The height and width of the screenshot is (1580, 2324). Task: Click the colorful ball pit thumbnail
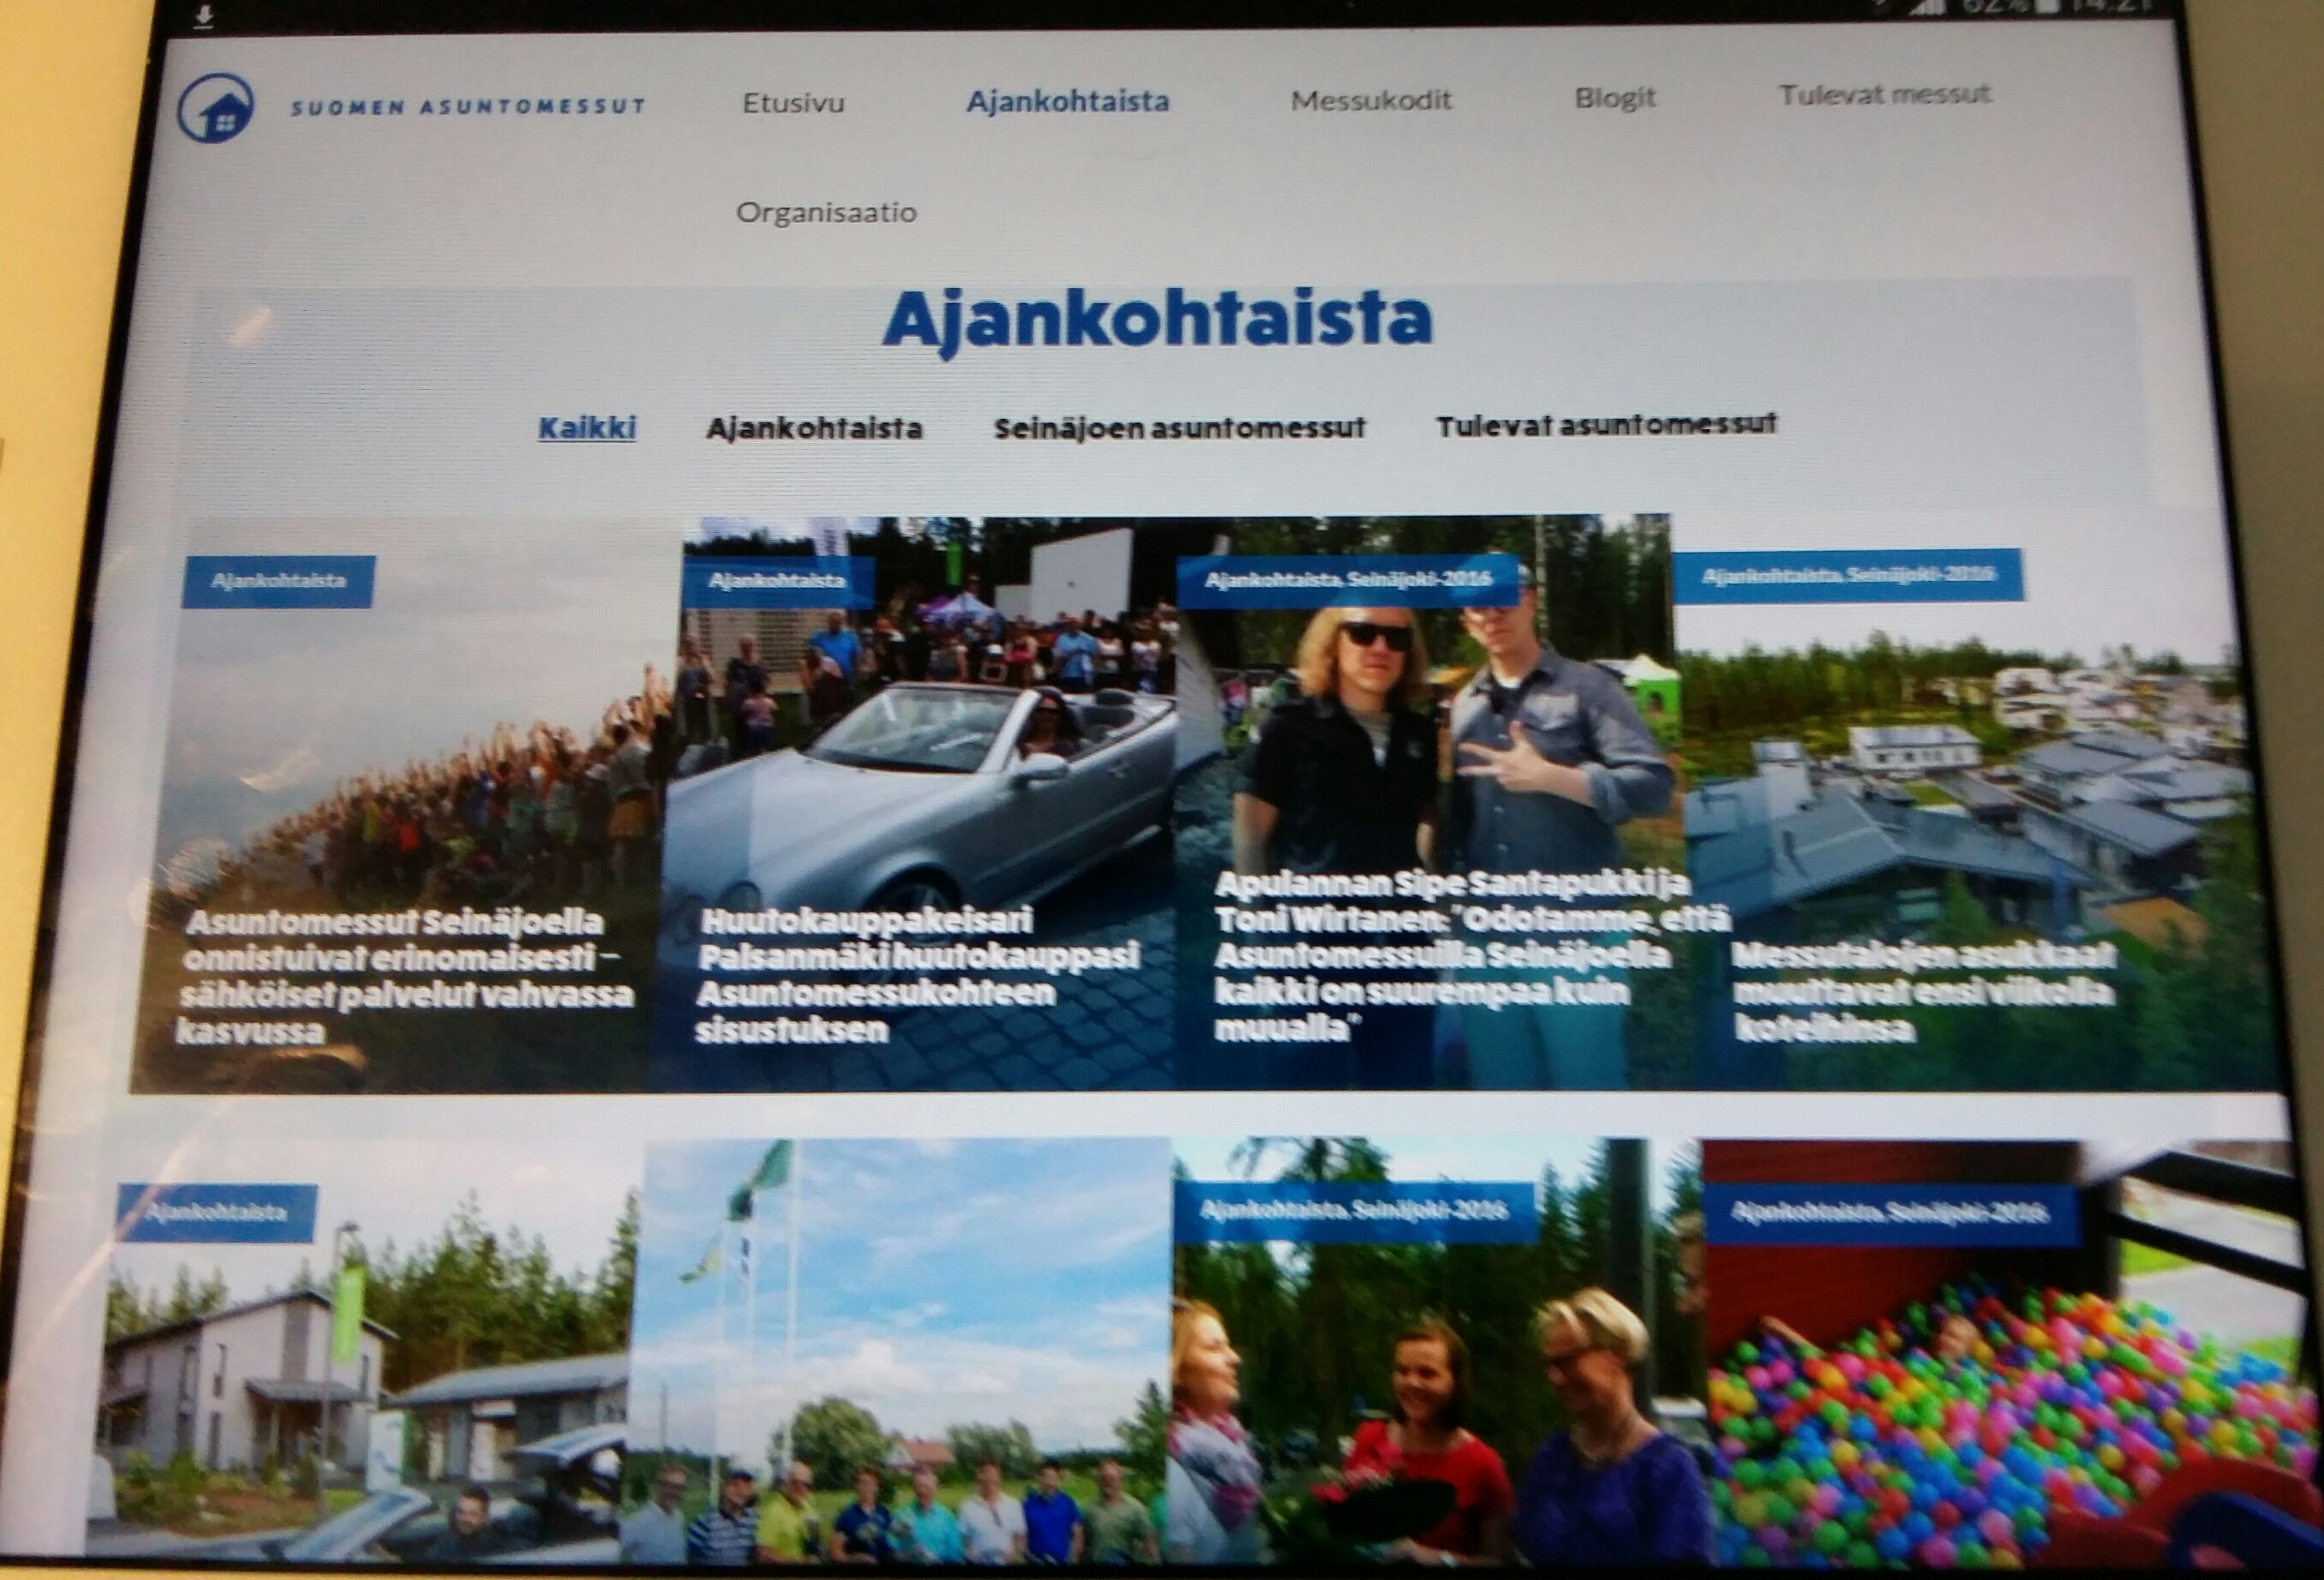point(1990,1420)
